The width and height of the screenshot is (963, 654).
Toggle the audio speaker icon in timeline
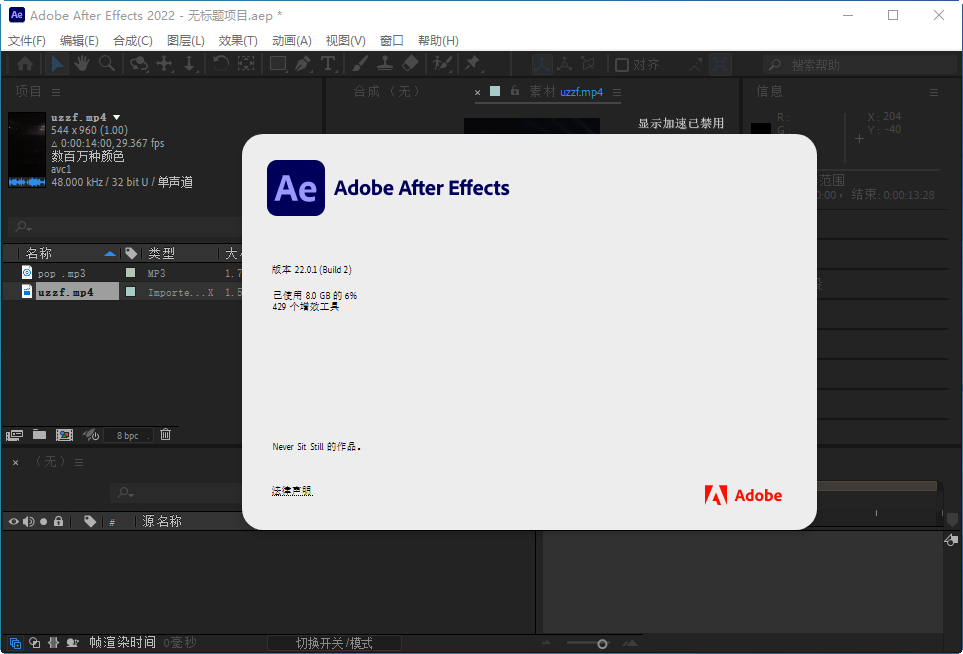point(29,521)
